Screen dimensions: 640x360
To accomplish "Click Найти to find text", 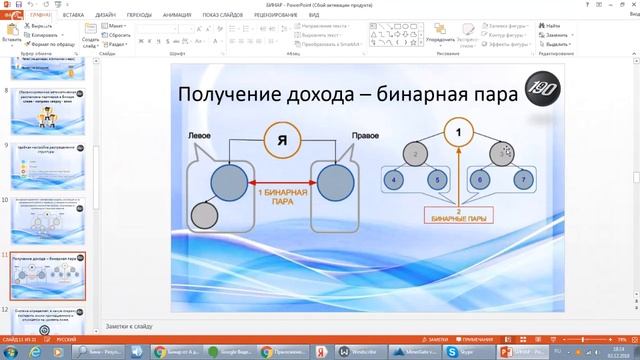I will point(549,26).
